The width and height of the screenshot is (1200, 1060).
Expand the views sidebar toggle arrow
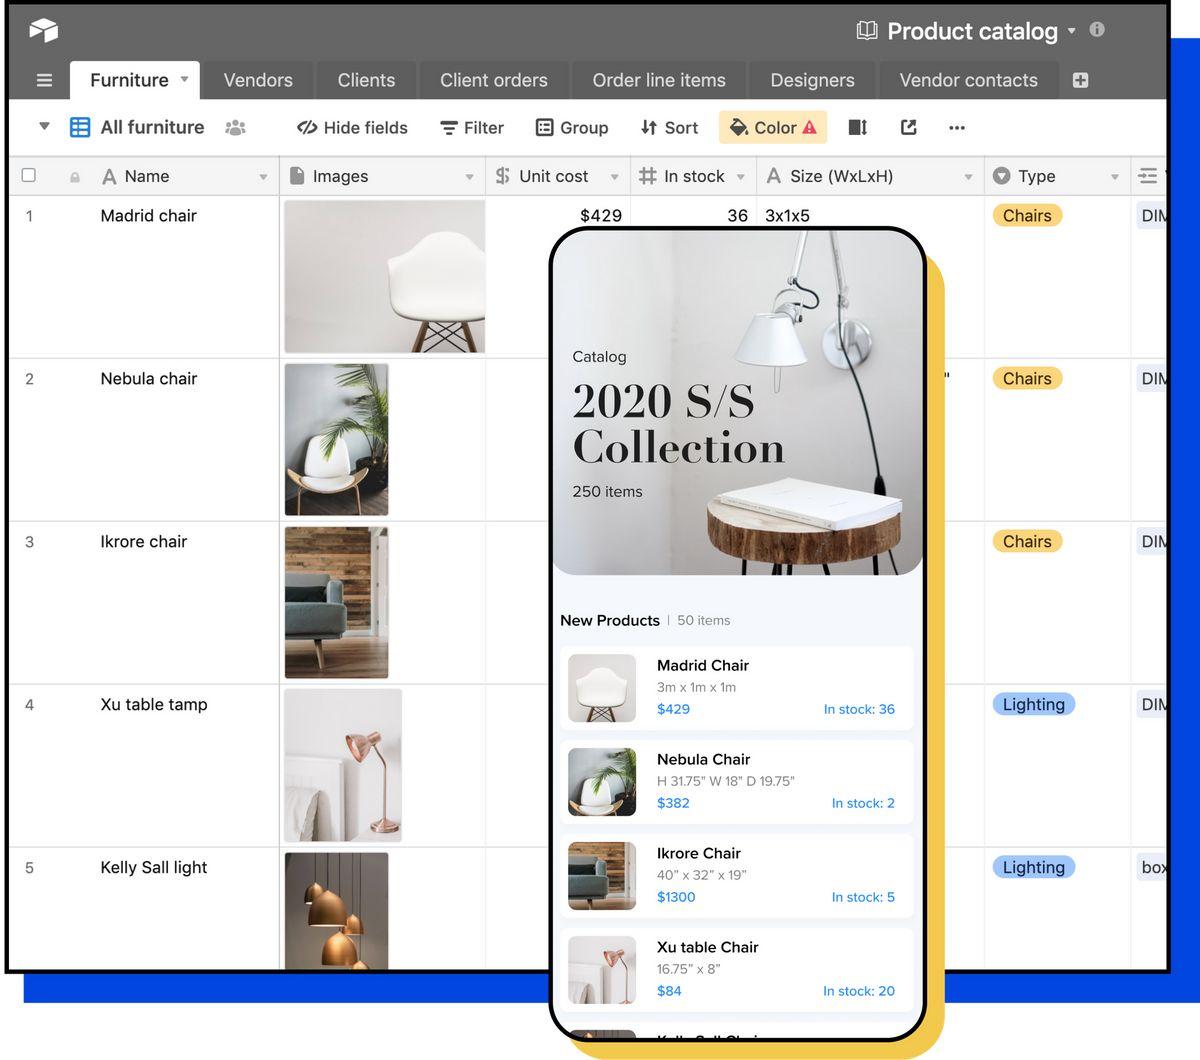(x=44, y=126)
